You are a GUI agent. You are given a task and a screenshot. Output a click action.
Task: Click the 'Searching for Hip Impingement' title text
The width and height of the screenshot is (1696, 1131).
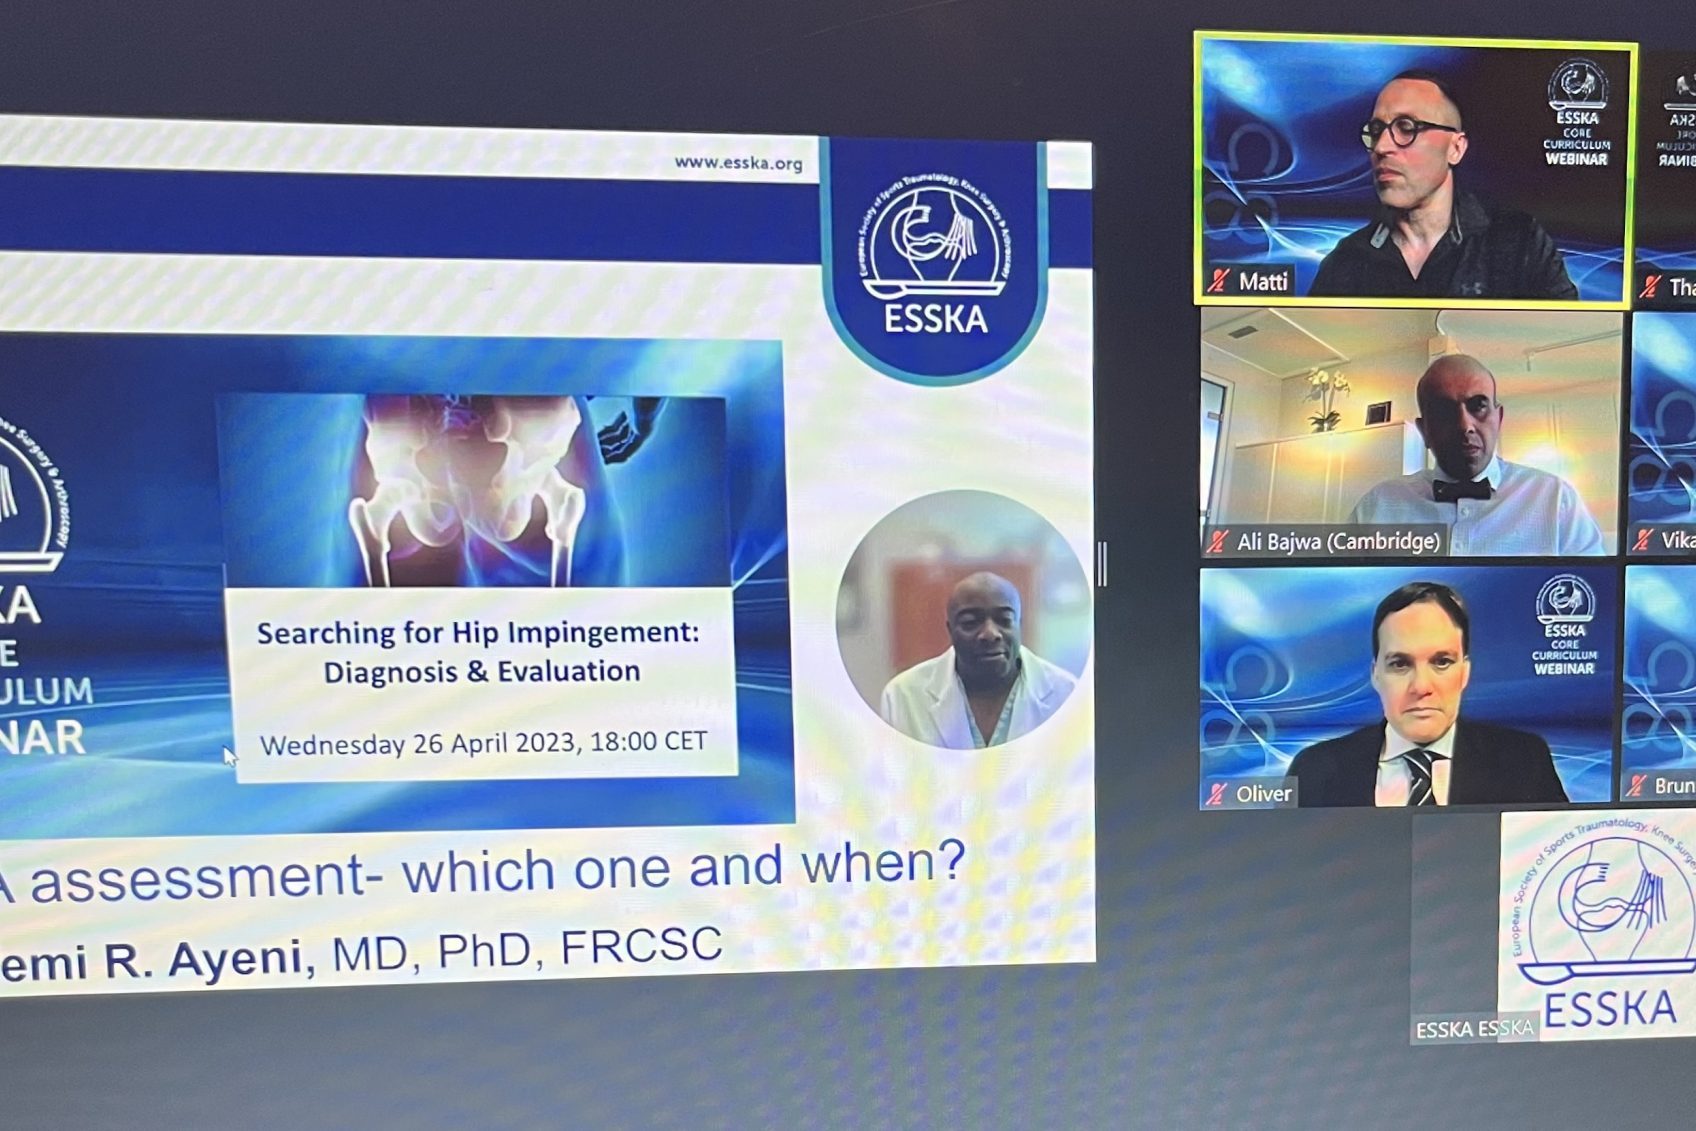[x=478, y=634]
